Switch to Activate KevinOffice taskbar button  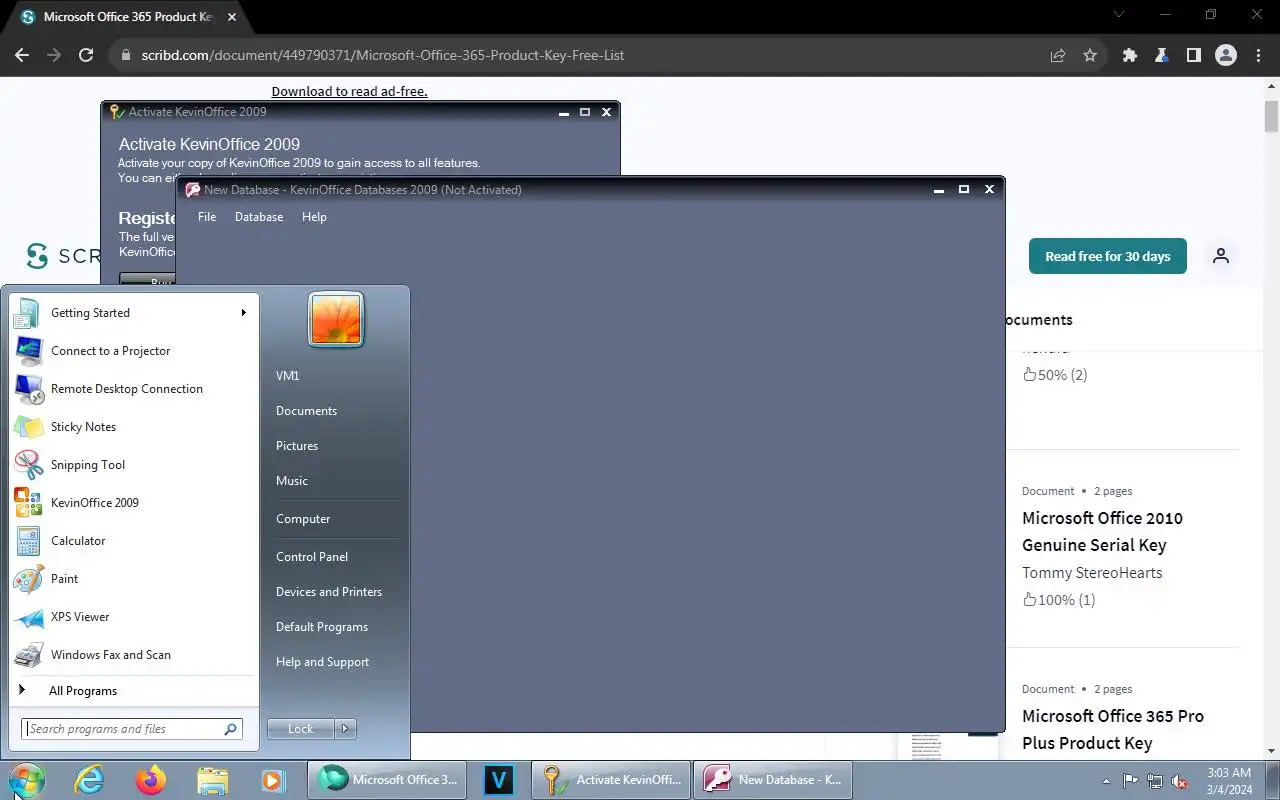(x=610, y=780)
